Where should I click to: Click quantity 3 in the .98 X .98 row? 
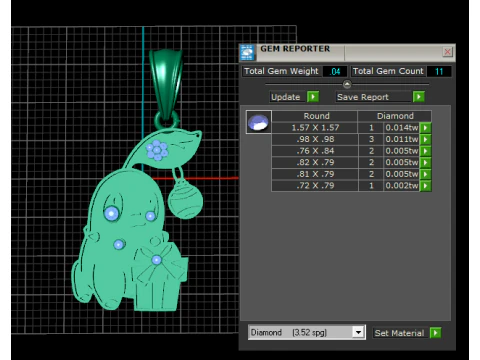371,139
